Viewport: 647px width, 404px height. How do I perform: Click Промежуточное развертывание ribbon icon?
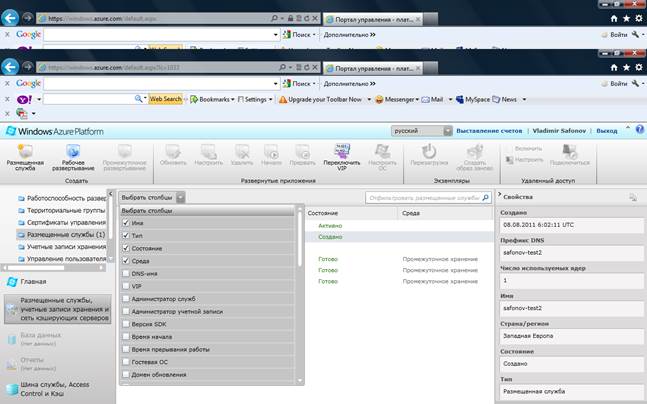(x=125, y=157)
